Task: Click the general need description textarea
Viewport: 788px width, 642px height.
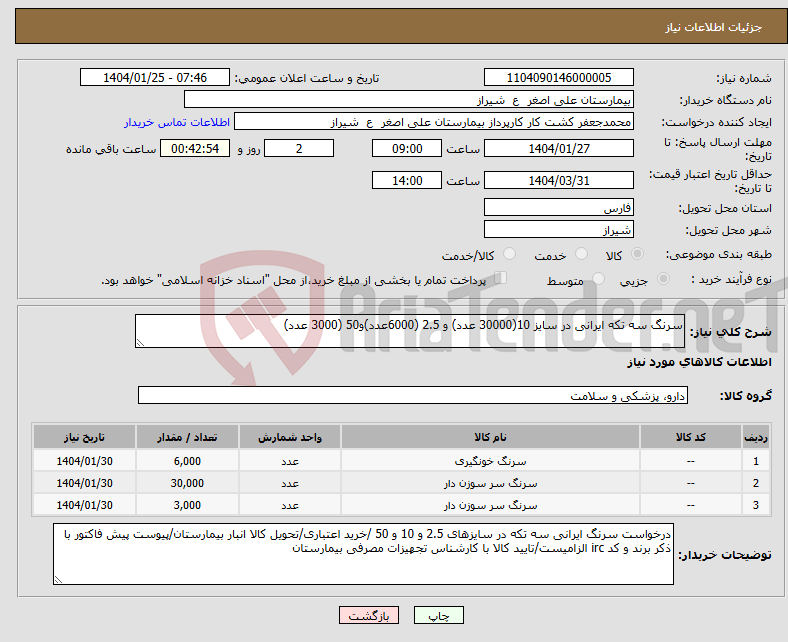Action: pos(410,331)
